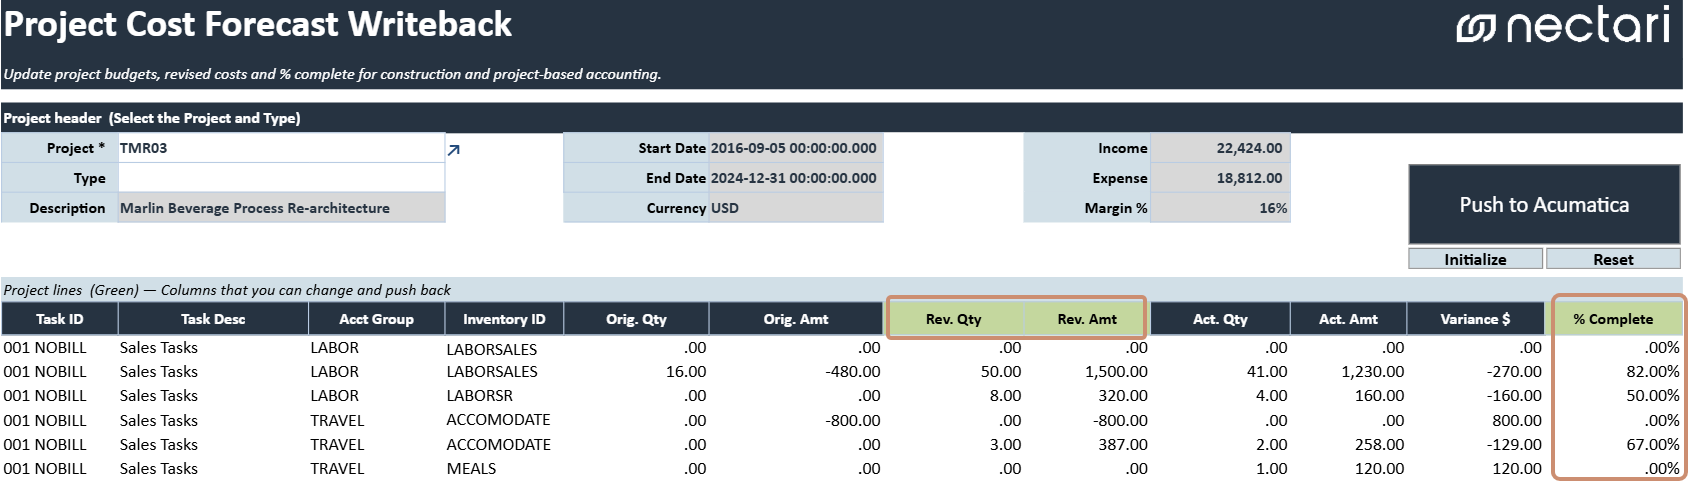The image size is (1692, 485).
Task: Click the Act. Qty column header
Action: 1220,319
